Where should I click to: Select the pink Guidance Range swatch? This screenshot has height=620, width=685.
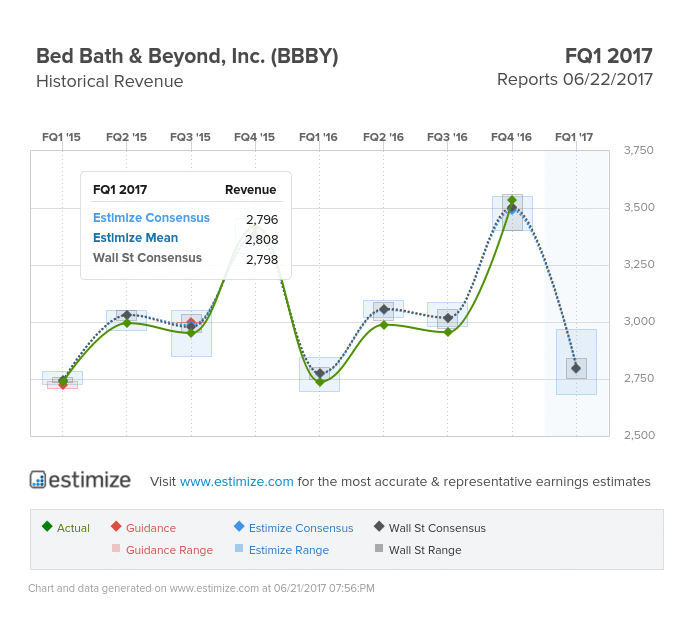click(116, 548)
